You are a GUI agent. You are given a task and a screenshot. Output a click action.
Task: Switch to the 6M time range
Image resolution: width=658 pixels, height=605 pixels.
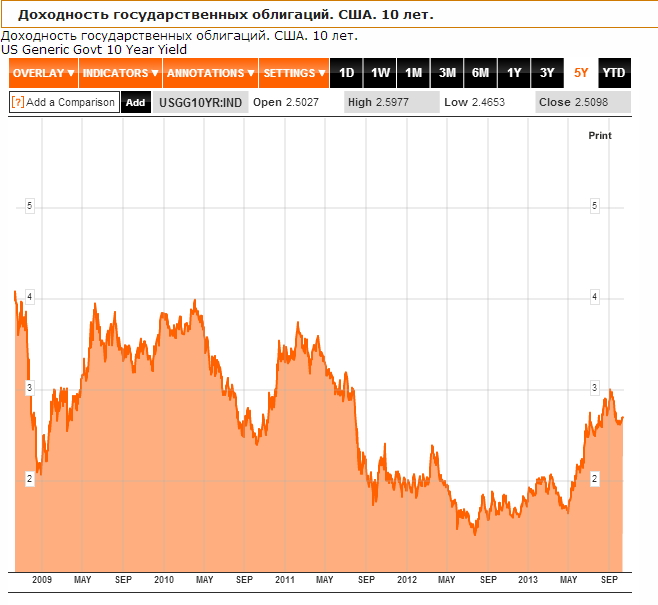(x=480, y=73)
